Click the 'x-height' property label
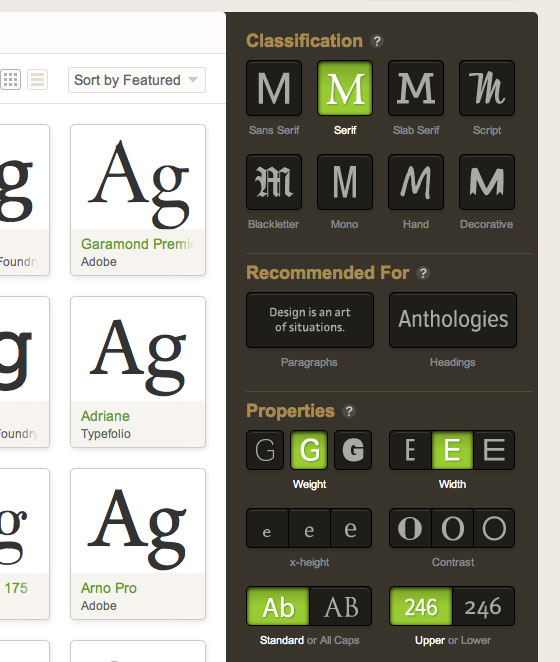 (x=309, y=562)
